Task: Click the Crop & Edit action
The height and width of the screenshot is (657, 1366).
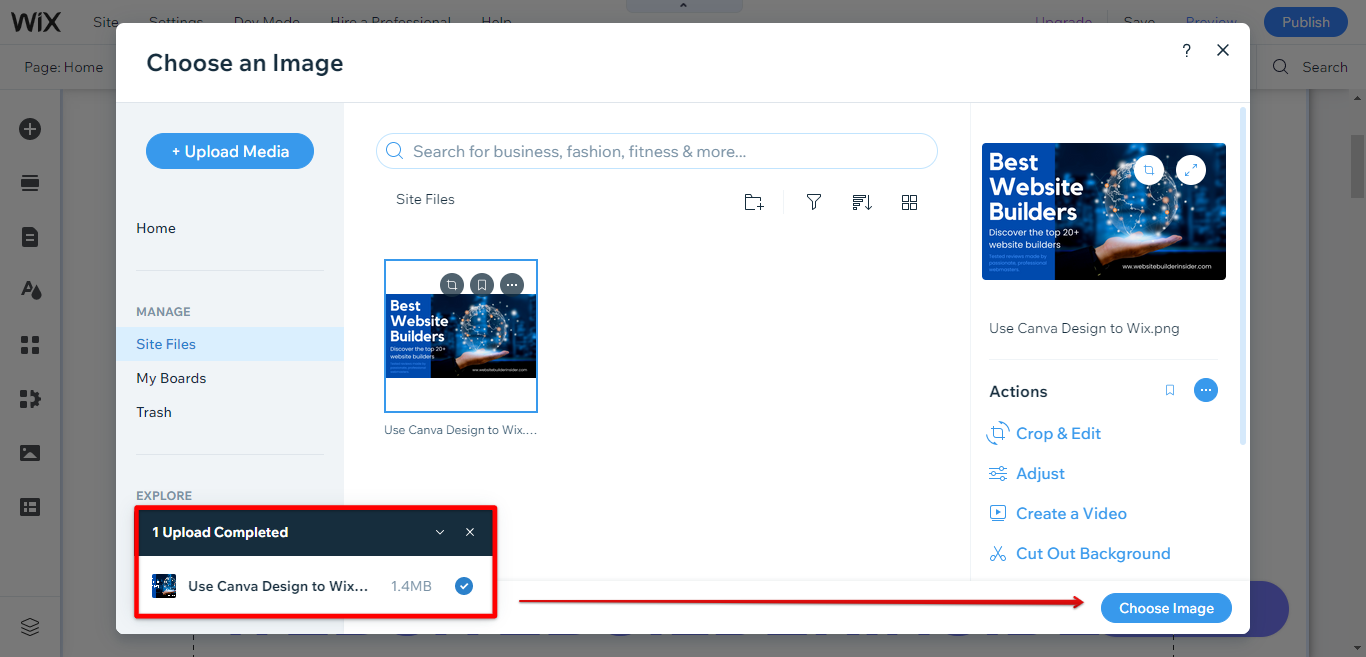Action: pyautogui.click(x=1058, y=433)
